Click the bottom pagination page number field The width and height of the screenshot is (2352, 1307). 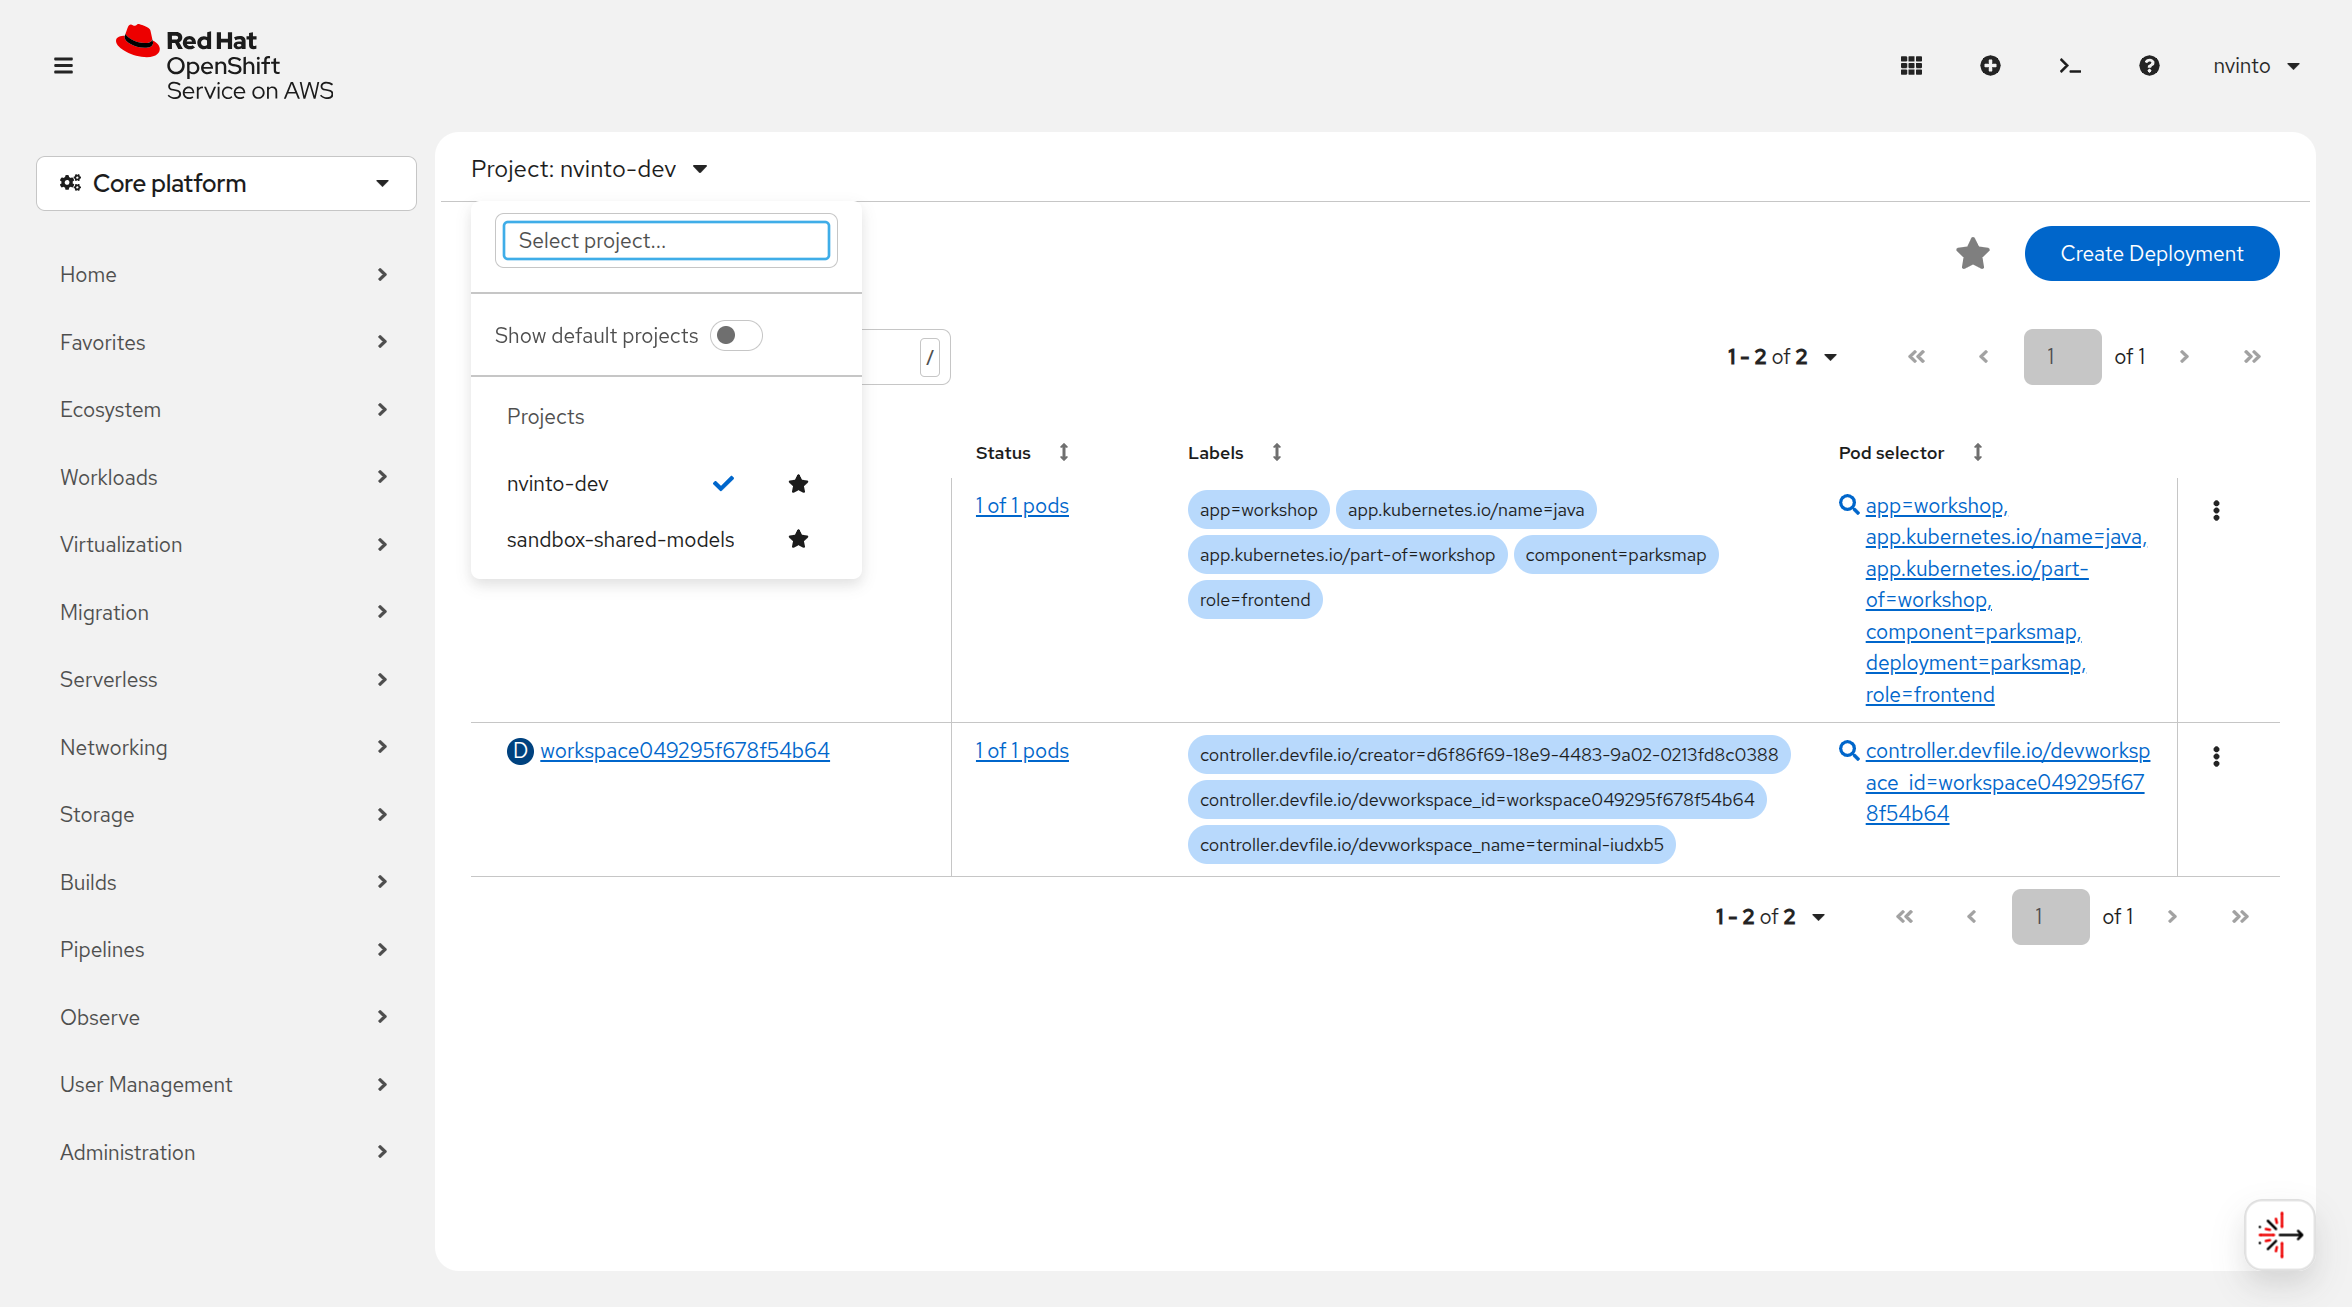[2050, 917]
